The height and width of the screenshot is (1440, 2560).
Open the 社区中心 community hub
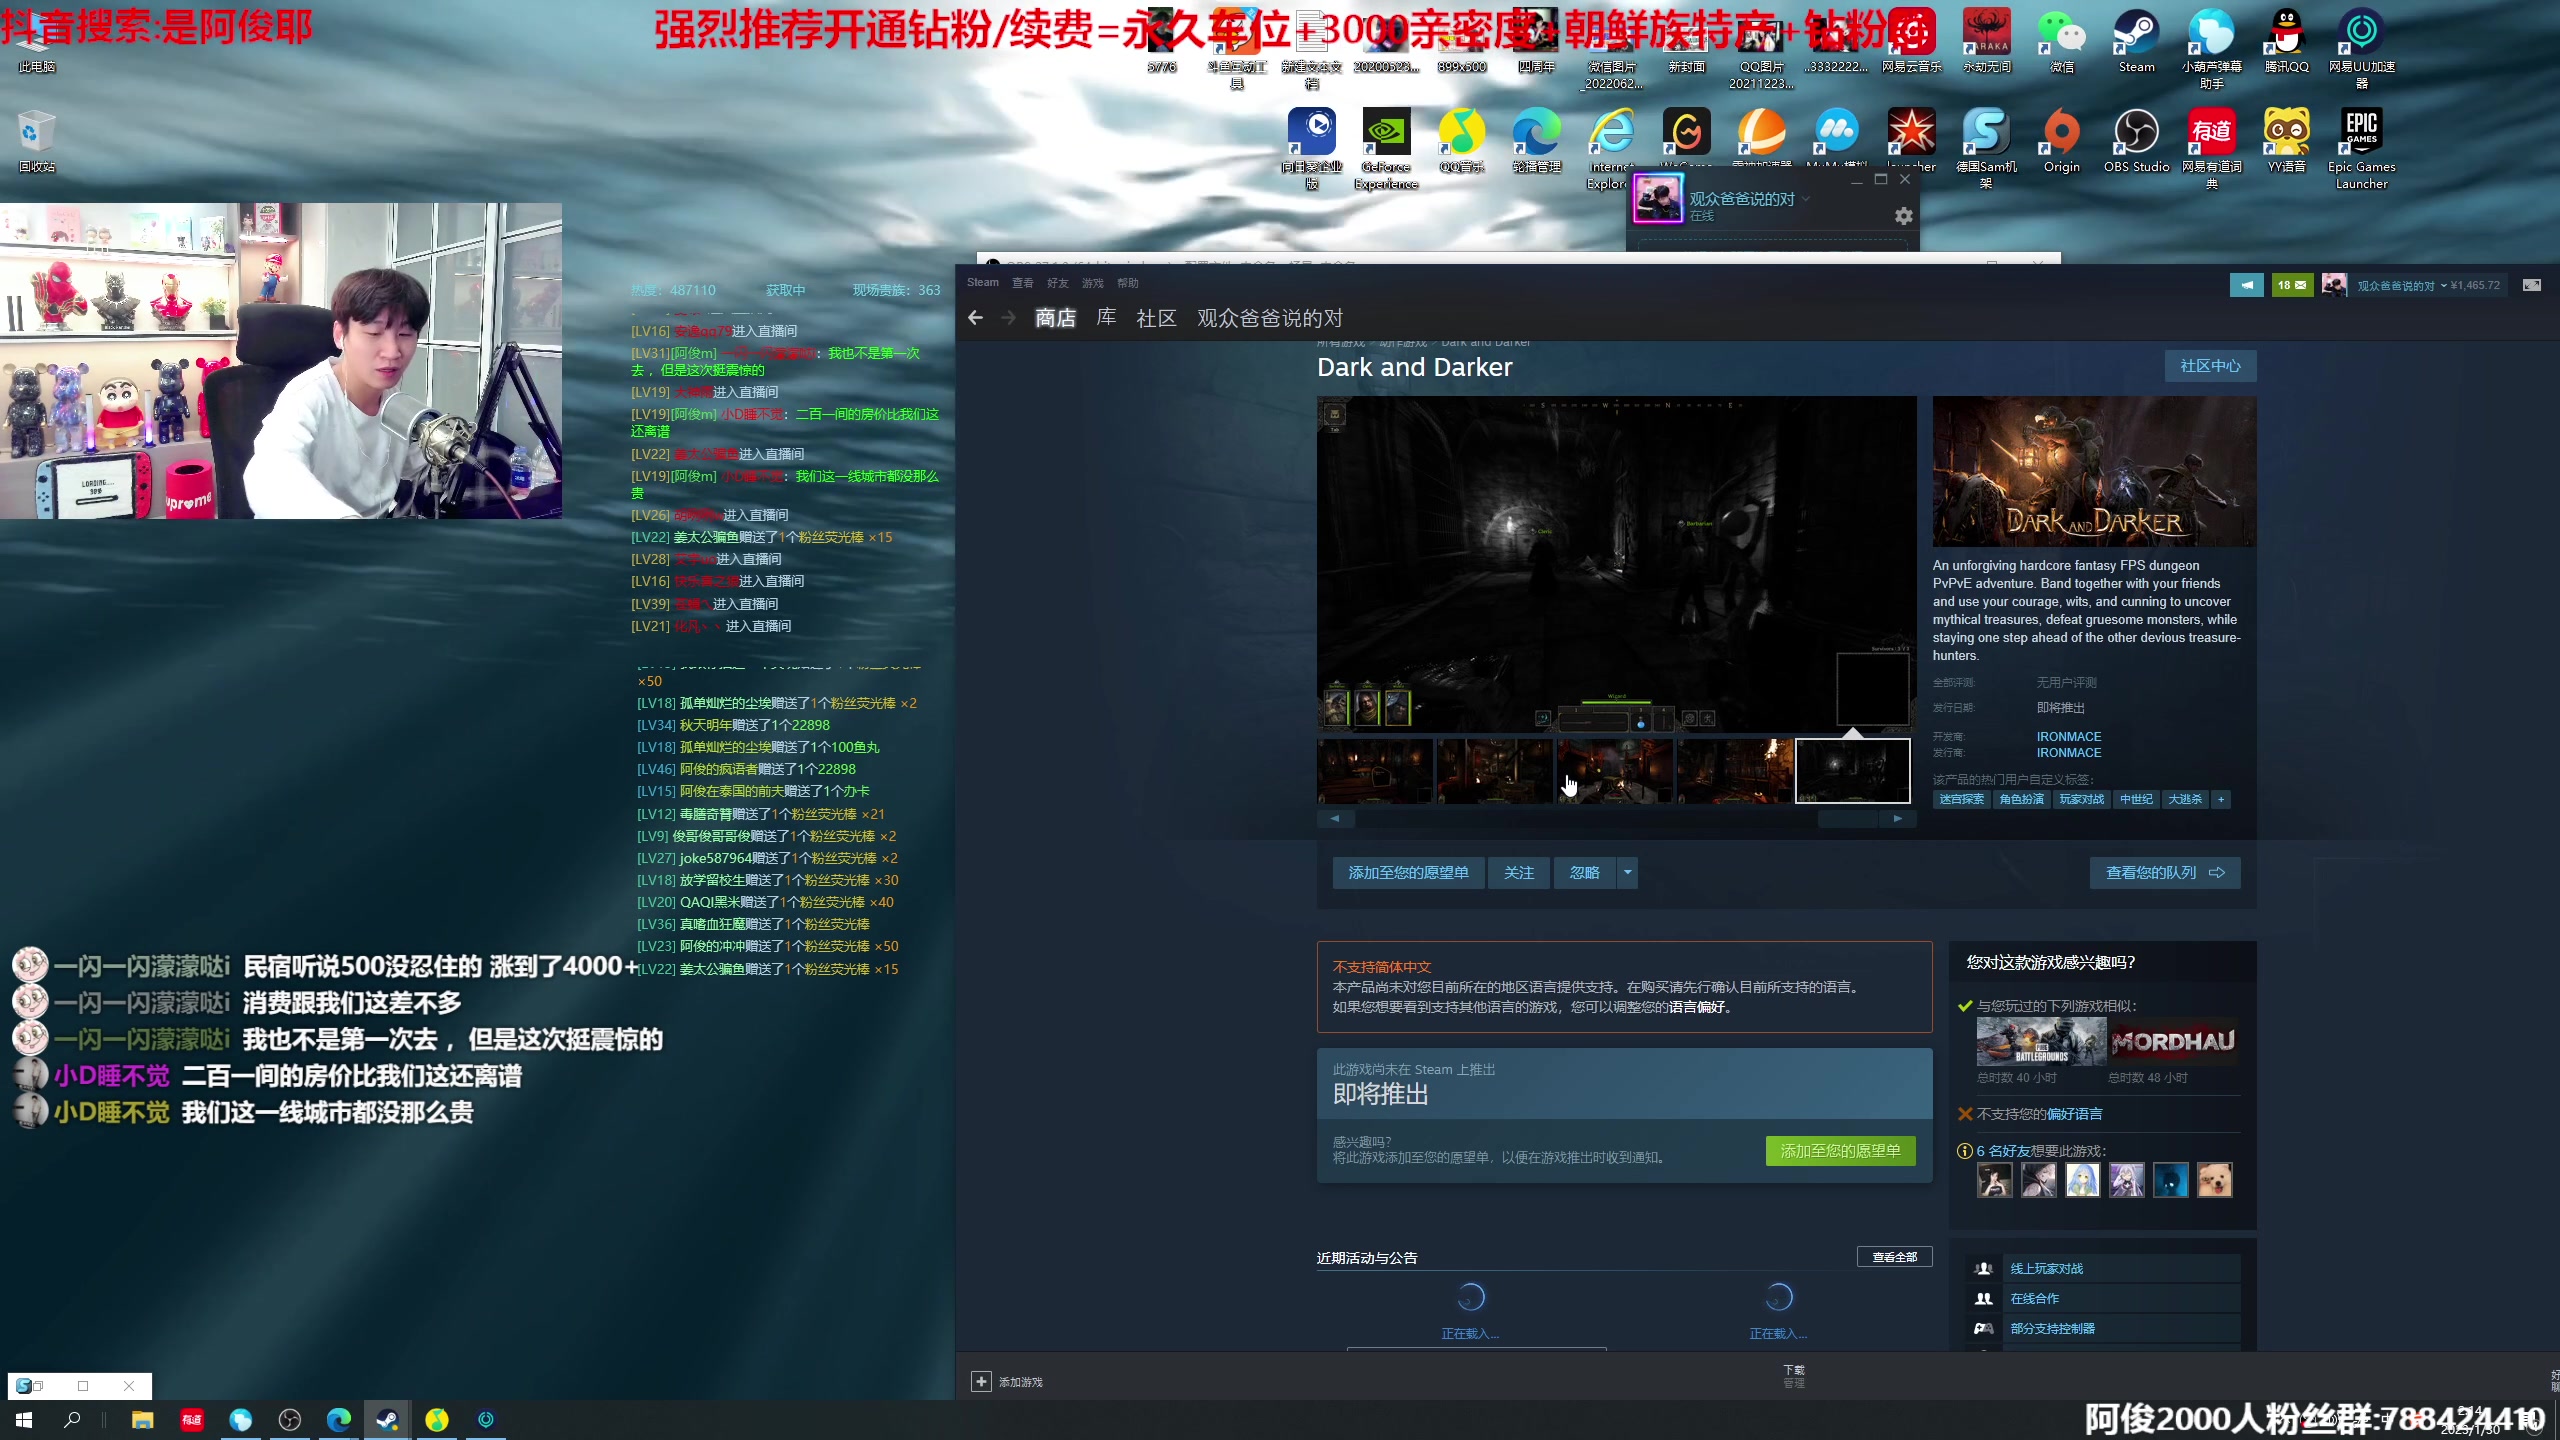2210,366
